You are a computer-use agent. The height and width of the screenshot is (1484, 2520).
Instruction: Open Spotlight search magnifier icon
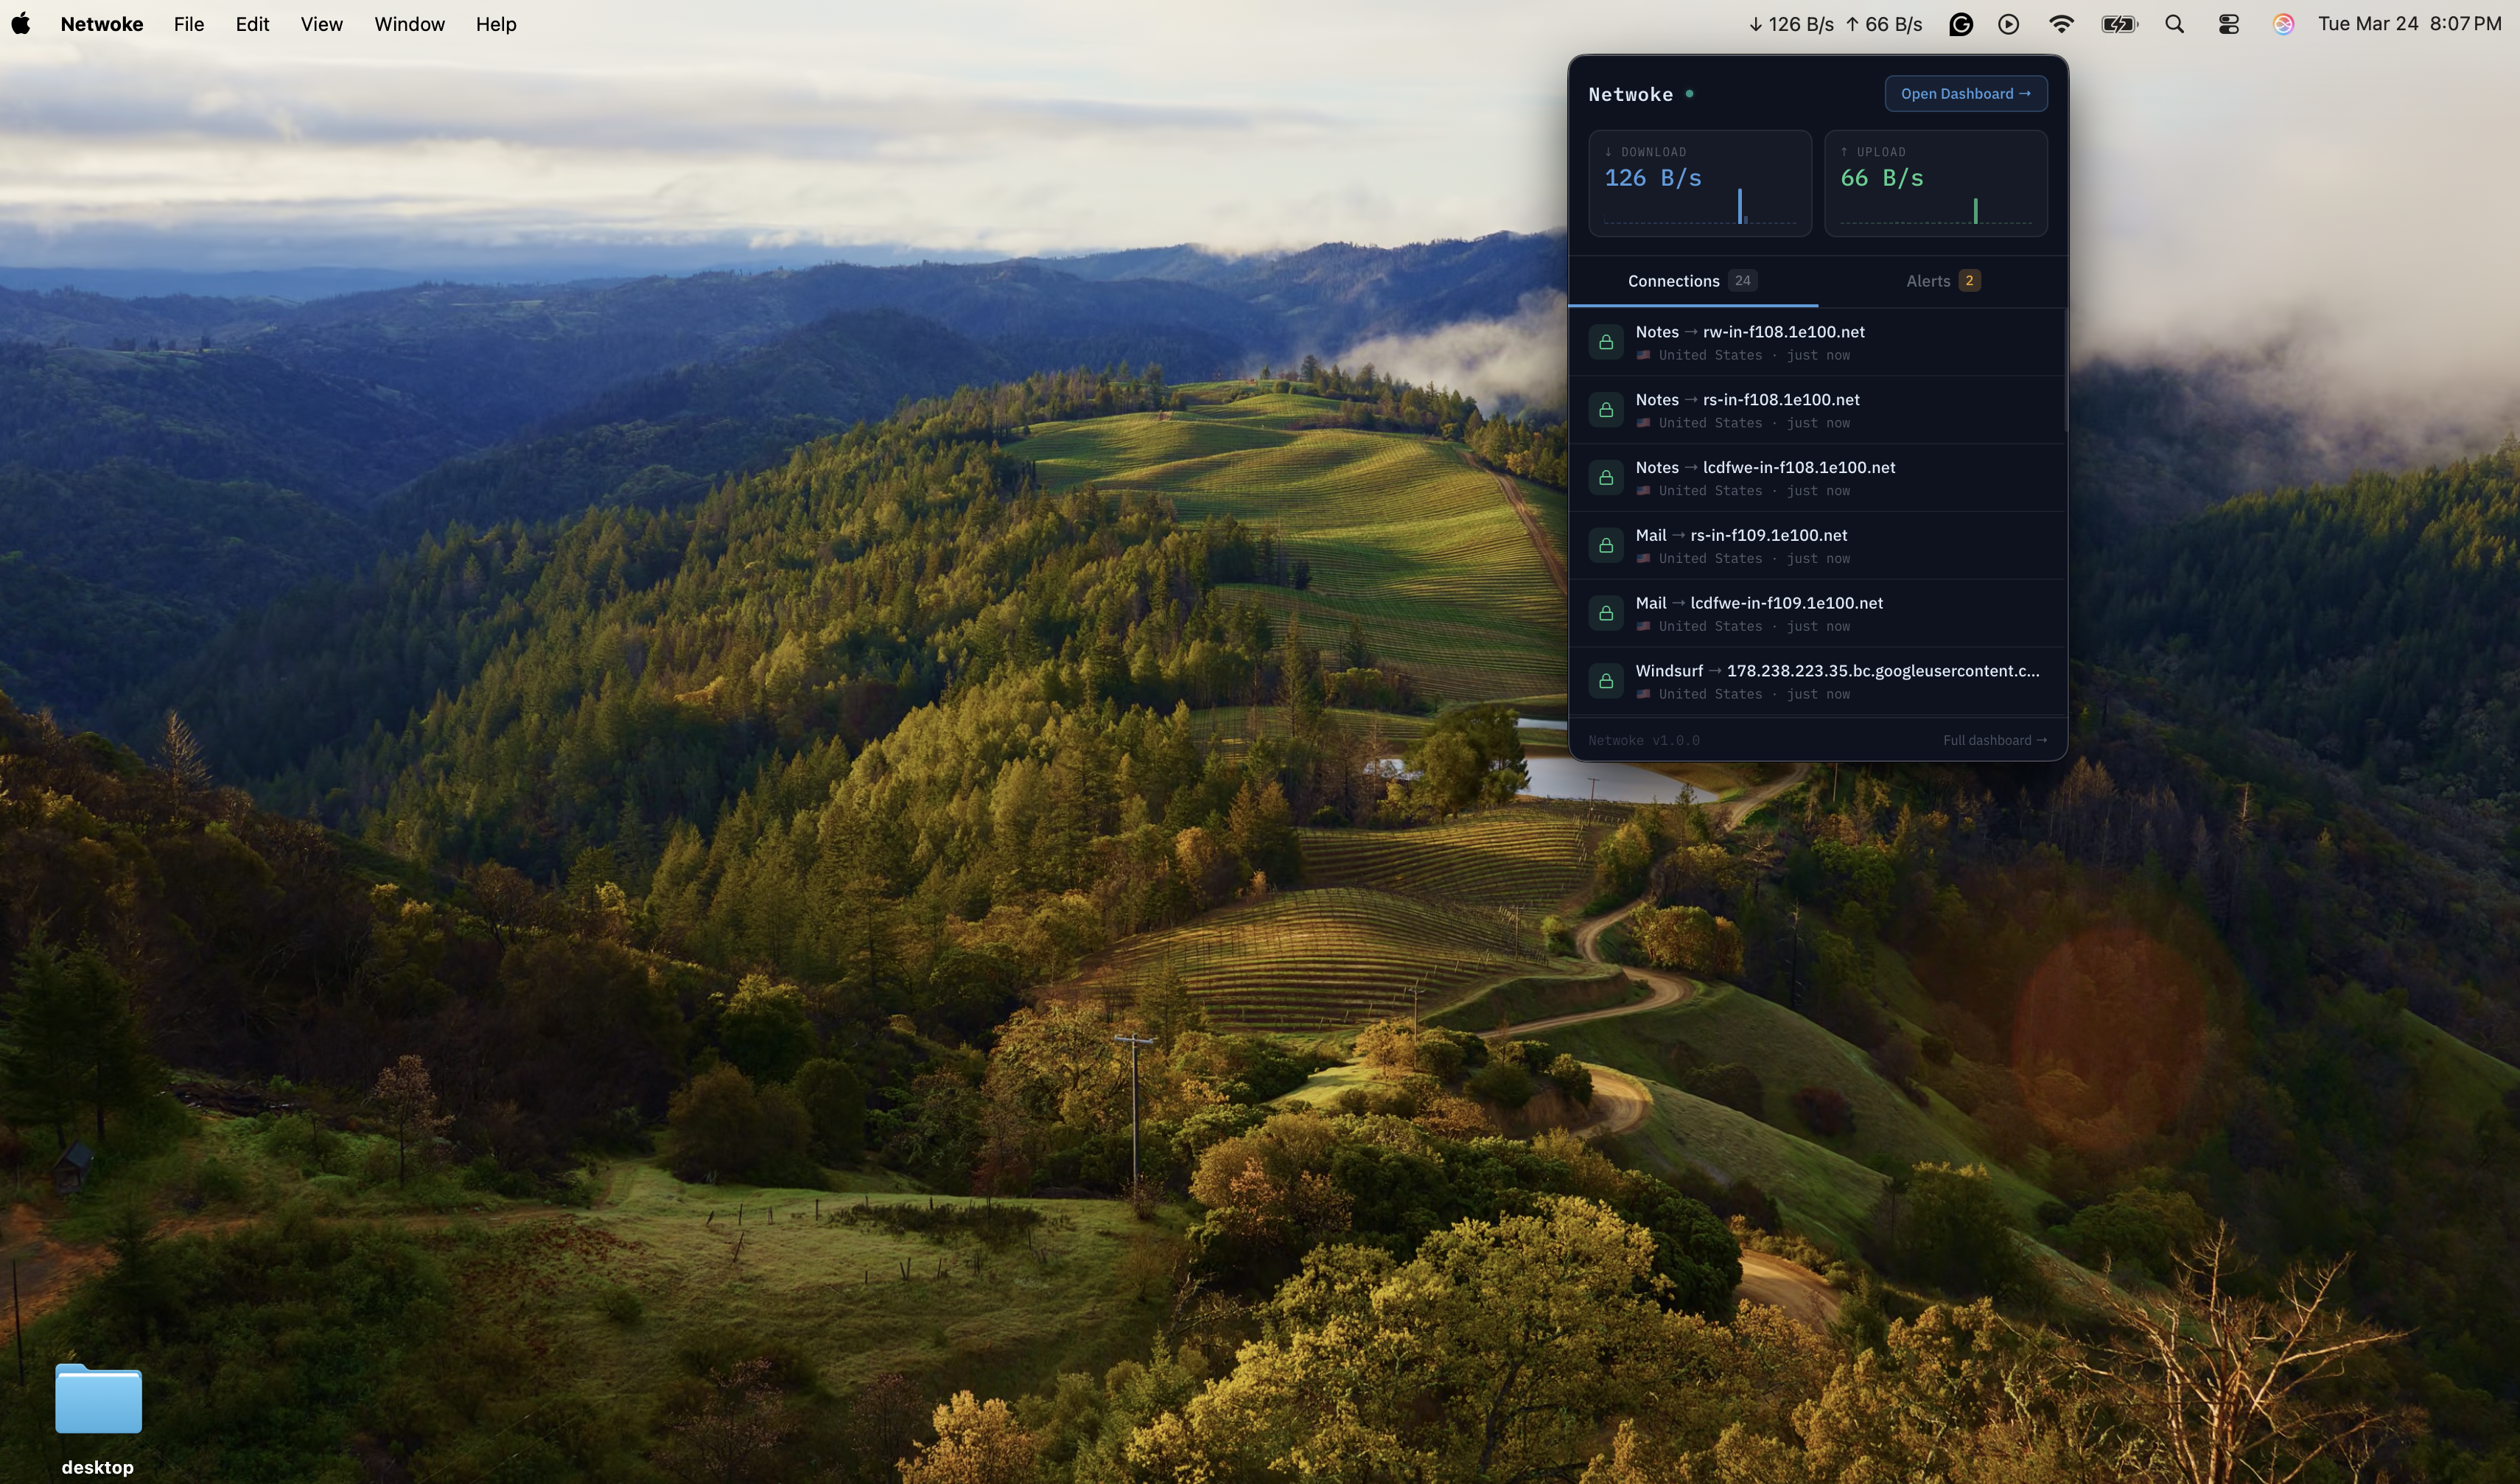coord(2174,24)
